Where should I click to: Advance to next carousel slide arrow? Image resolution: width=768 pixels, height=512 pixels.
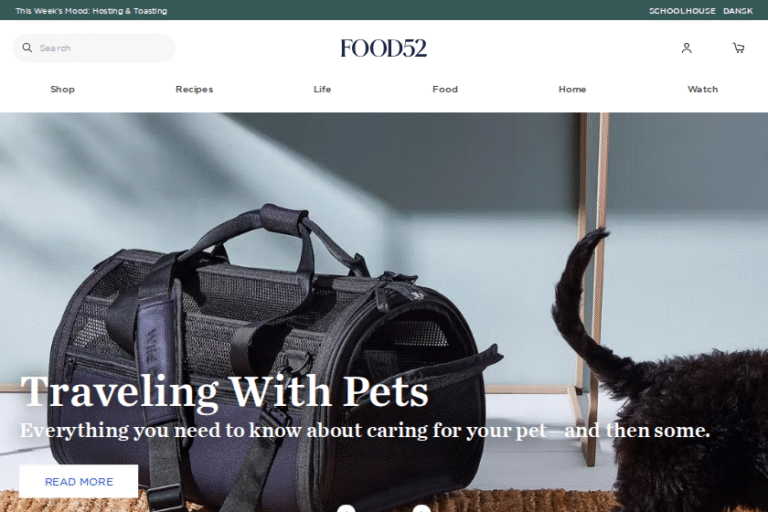point(421,509)
